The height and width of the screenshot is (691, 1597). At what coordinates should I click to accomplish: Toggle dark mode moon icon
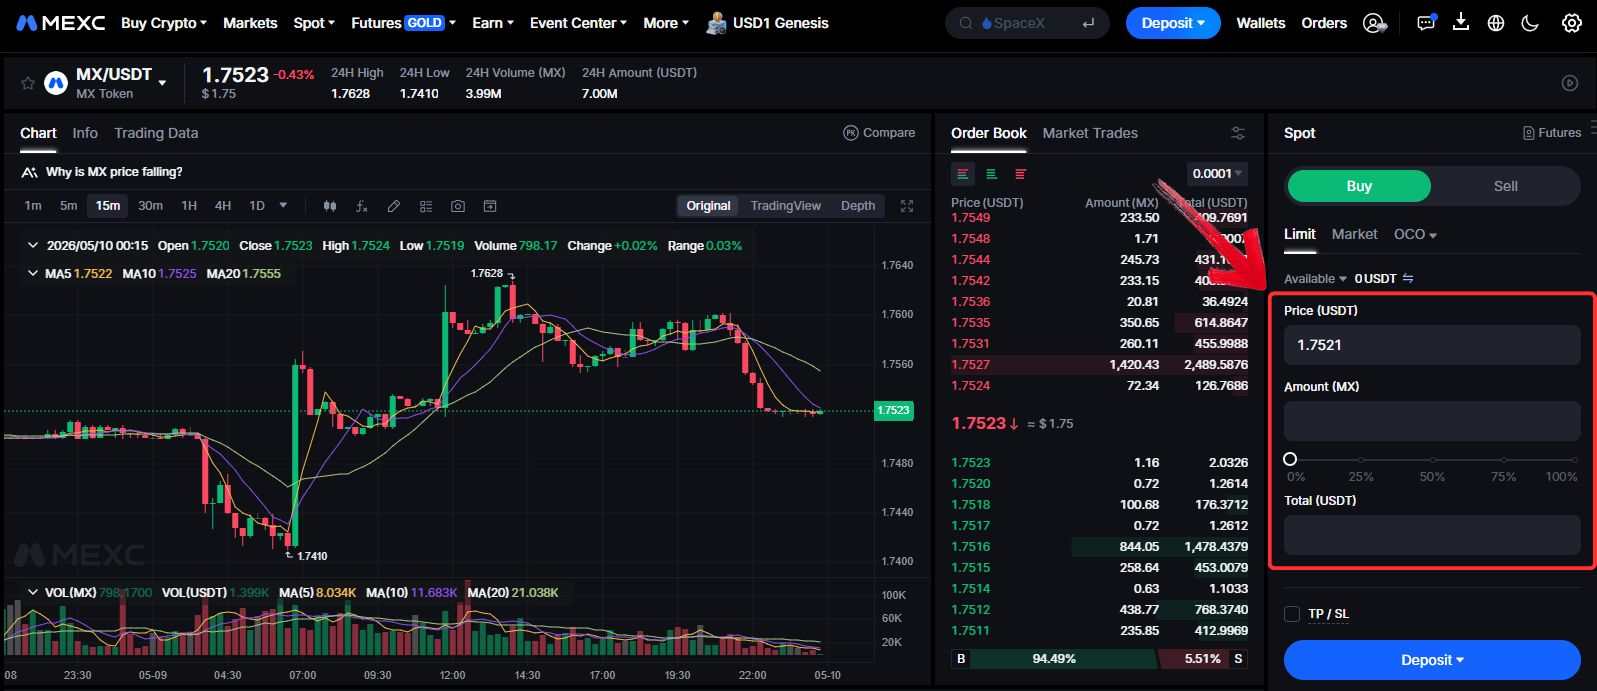click(x=1530, y=23)
